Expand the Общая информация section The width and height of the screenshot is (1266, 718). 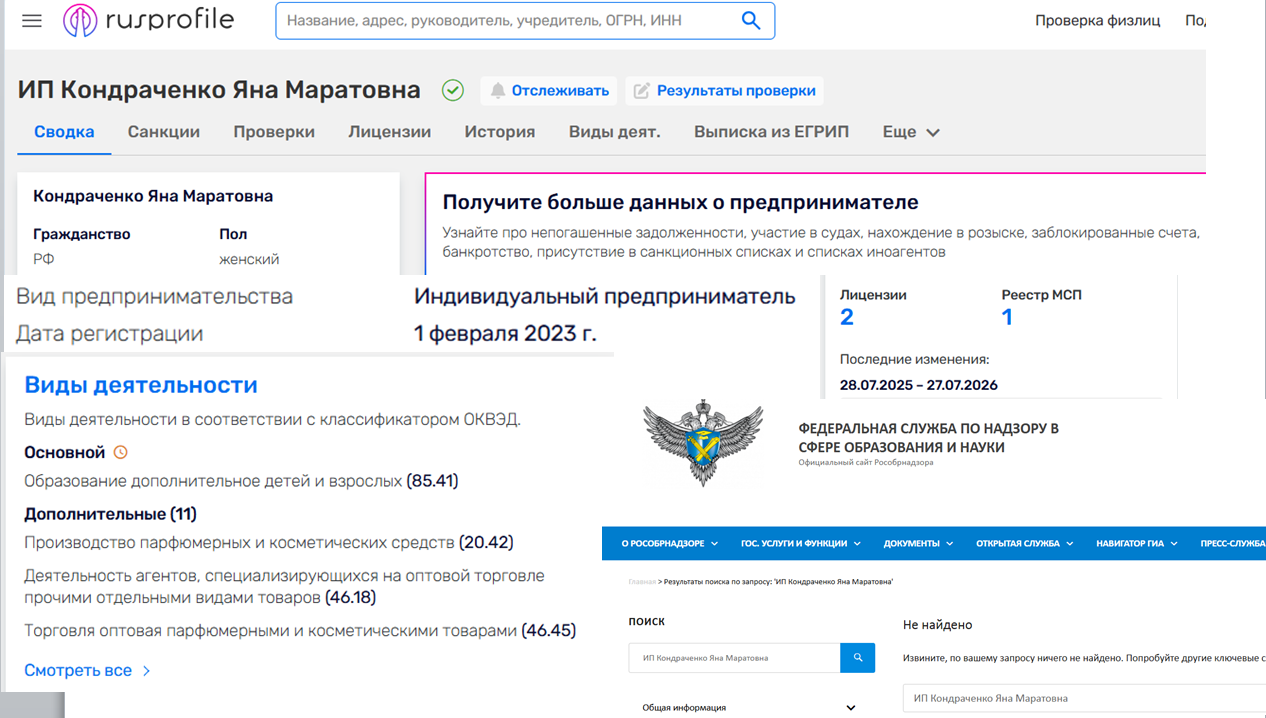tap(749, 708)
